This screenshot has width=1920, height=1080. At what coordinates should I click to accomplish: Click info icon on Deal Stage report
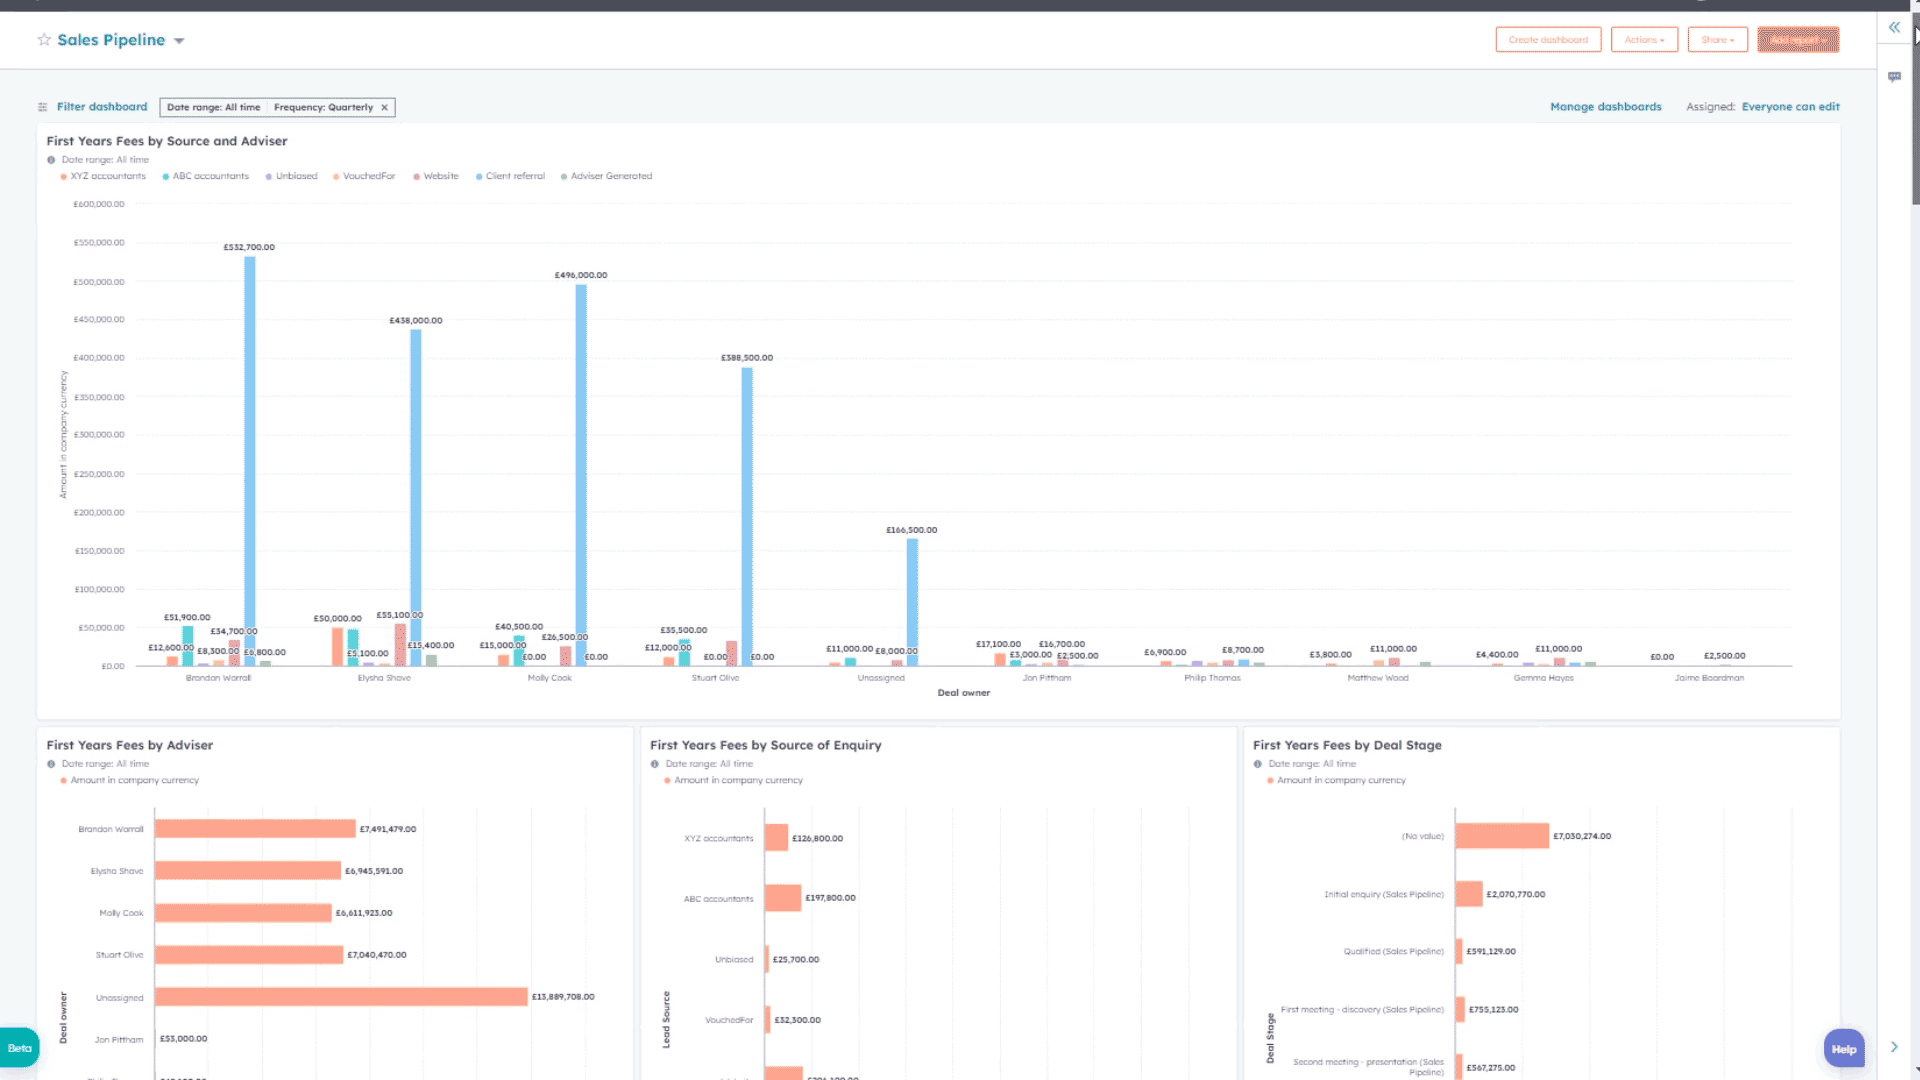pos(1258,764)
